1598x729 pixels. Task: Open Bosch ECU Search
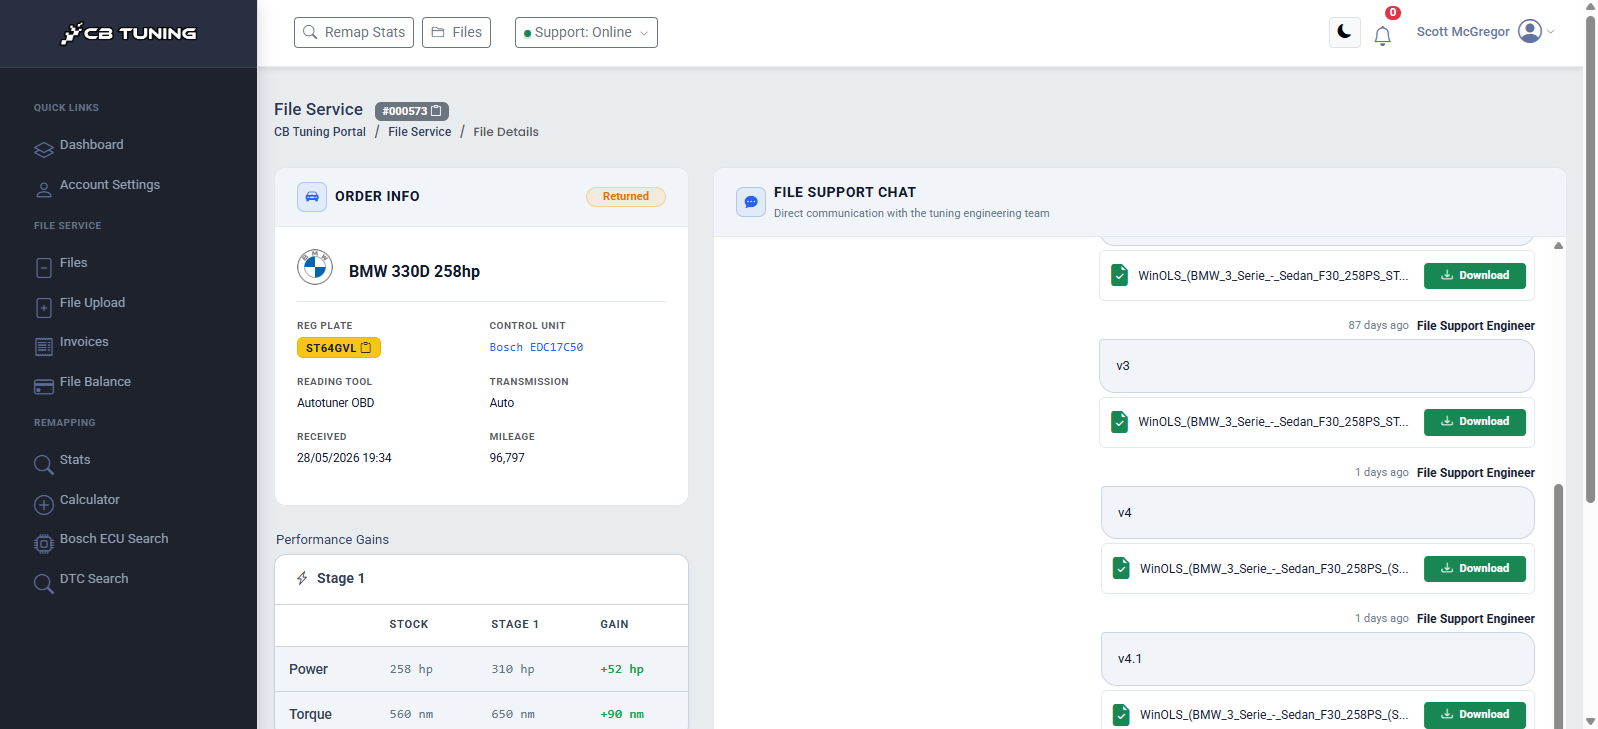(x=114, y=539)
